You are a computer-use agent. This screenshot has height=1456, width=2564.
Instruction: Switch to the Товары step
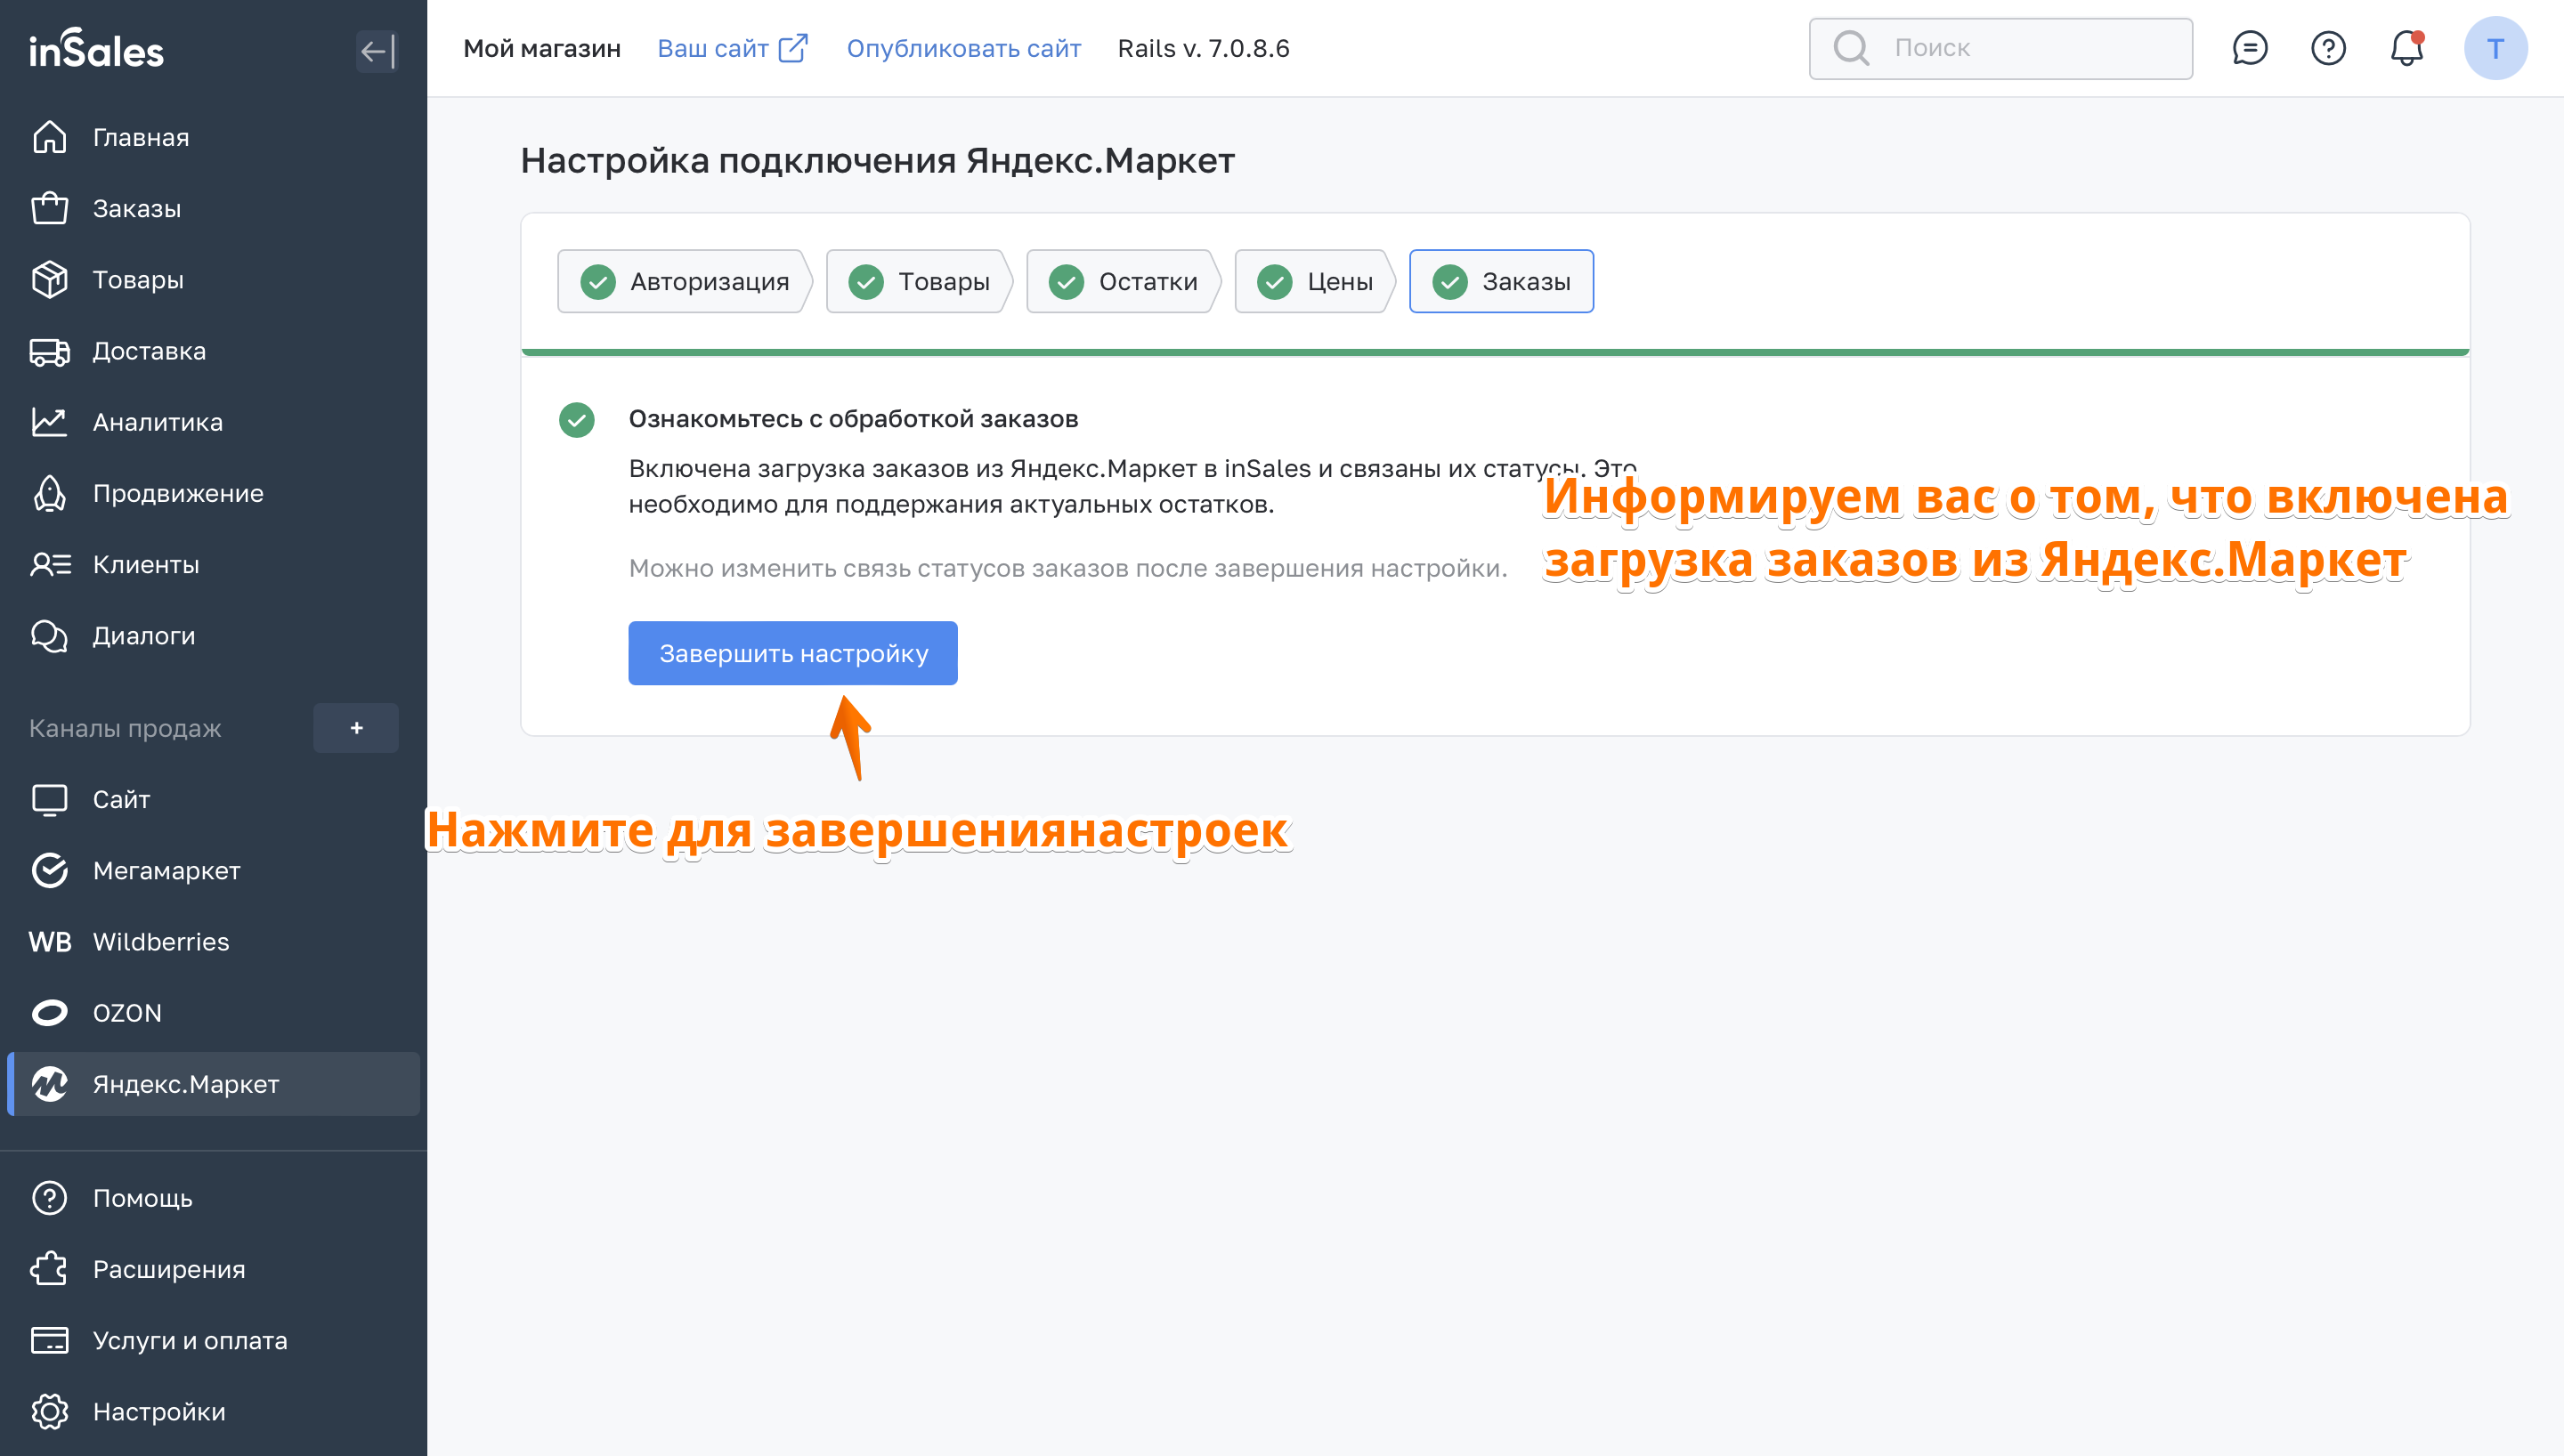[x=919, y=282]
